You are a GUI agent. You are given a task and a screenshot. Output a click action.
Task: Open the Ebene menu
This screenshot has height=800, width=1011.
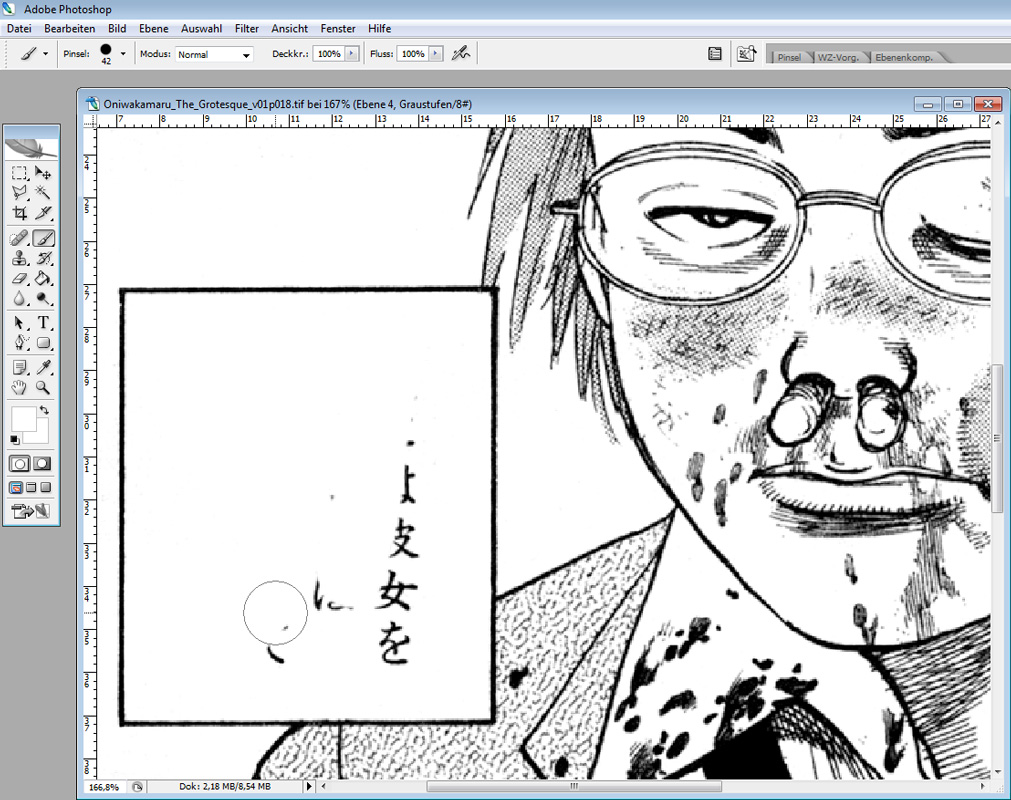click(x=153, y=28)
